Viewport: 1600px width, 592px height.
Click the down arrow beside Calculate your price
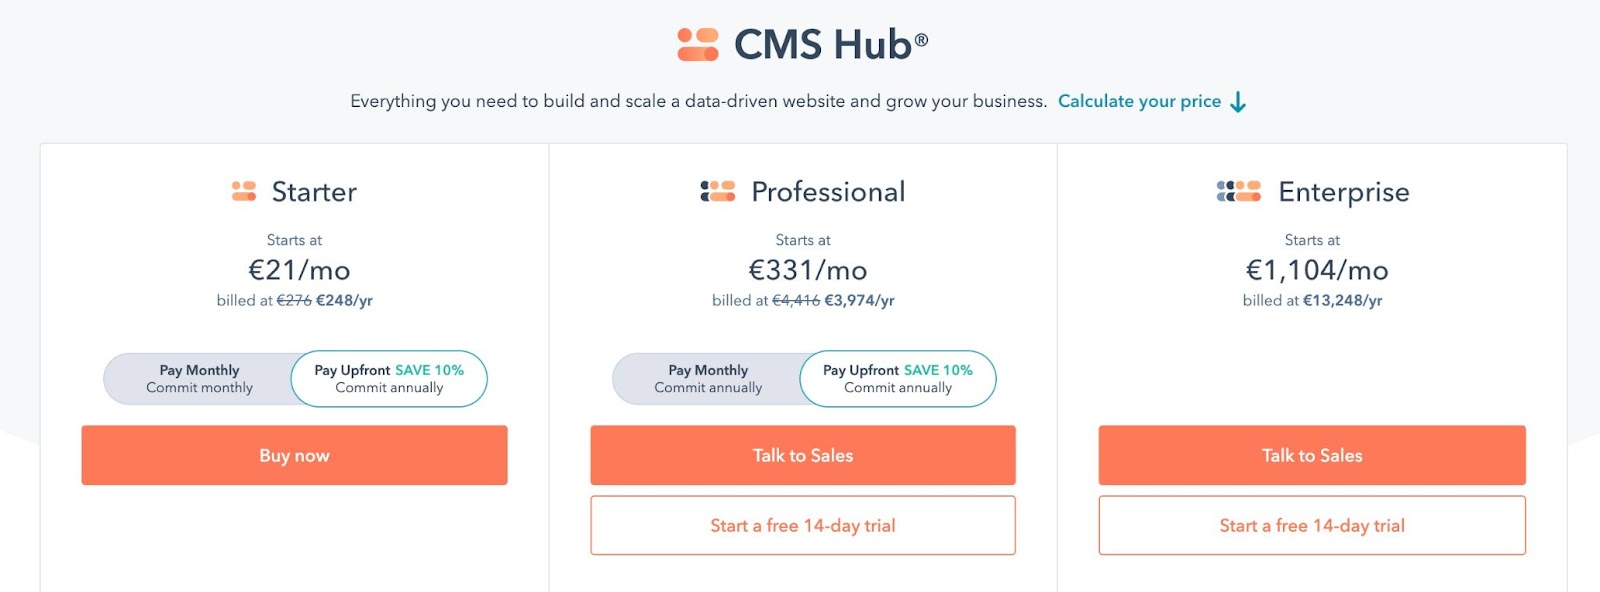click(x=1240, y=101)
